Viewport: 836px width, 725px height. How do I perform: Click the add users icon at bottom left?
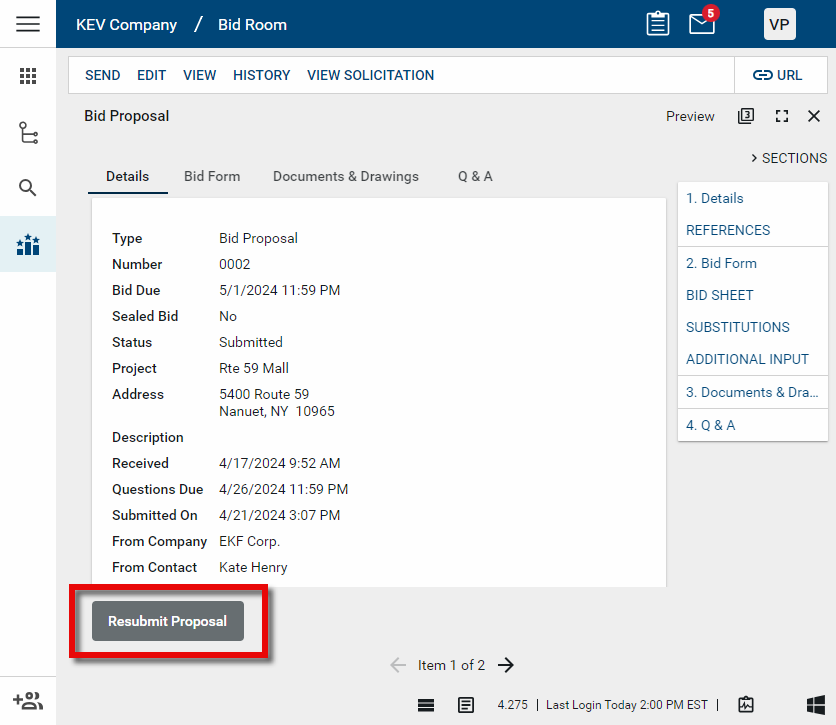pyautogui.click(x=28, y=700)
